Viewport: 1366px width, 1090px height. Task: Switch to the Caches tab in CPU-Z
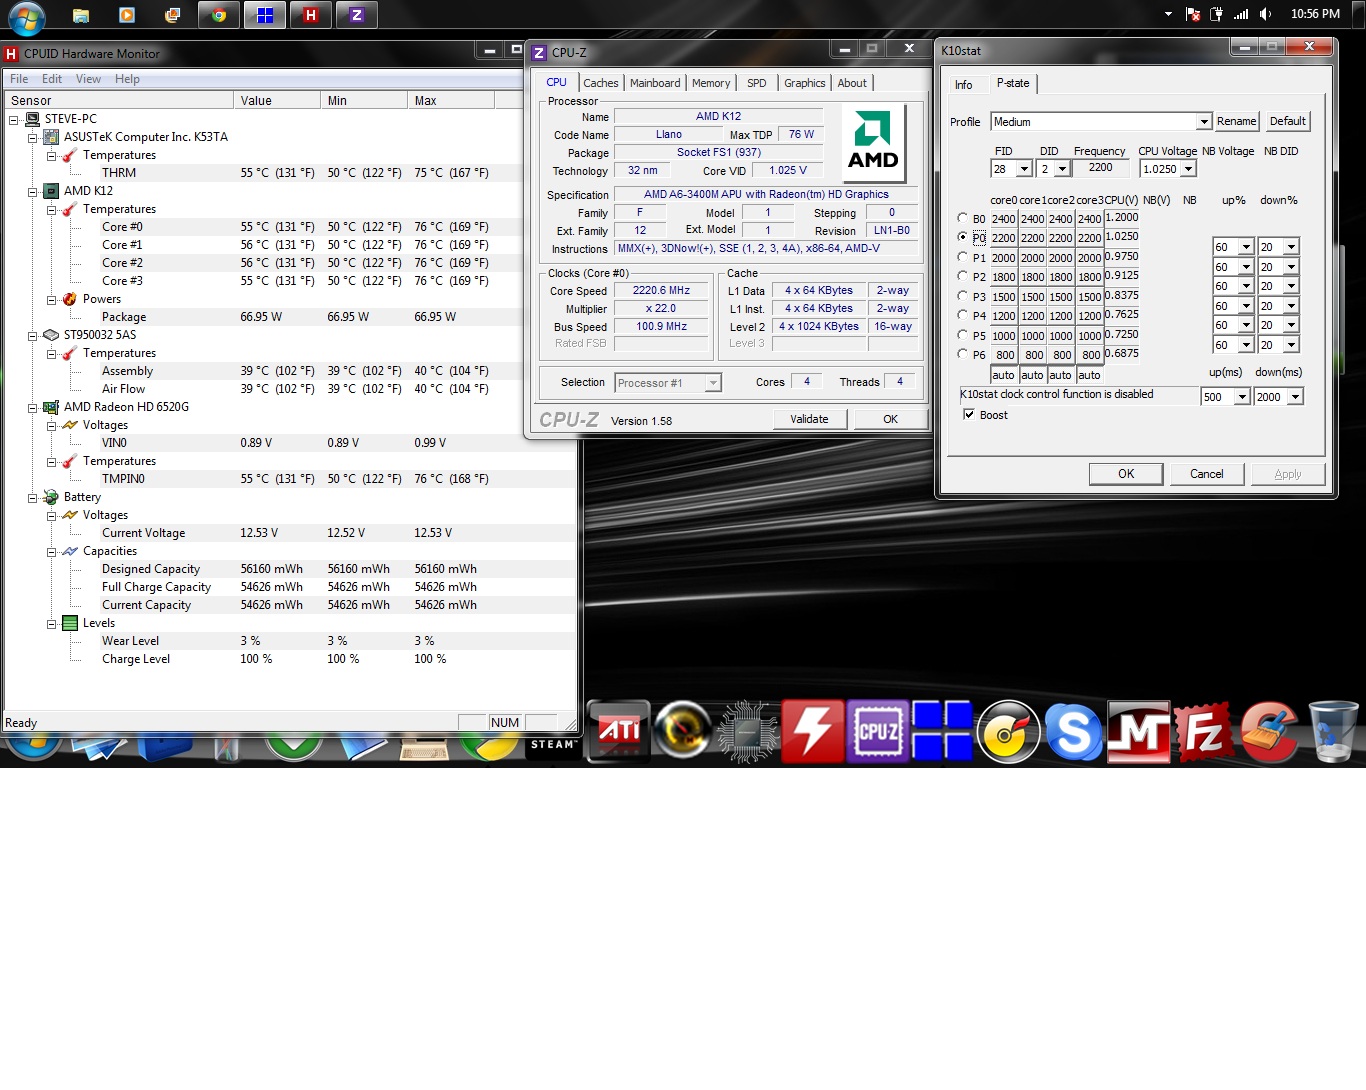point(600,83)
